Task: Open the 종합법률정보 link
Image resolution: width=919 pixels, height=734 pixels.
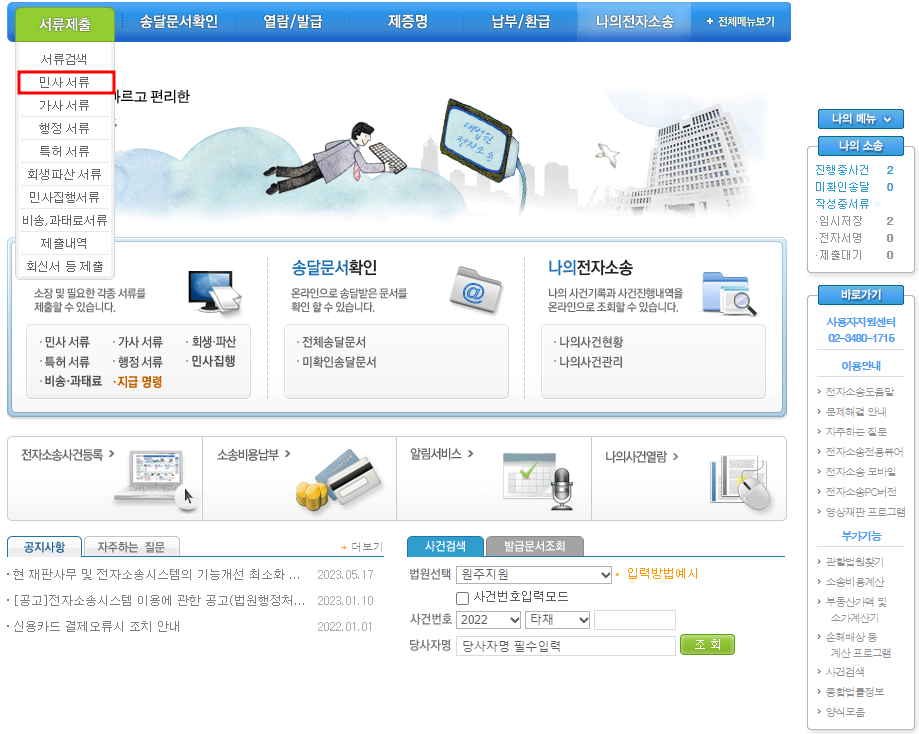Action: point(855,692)
